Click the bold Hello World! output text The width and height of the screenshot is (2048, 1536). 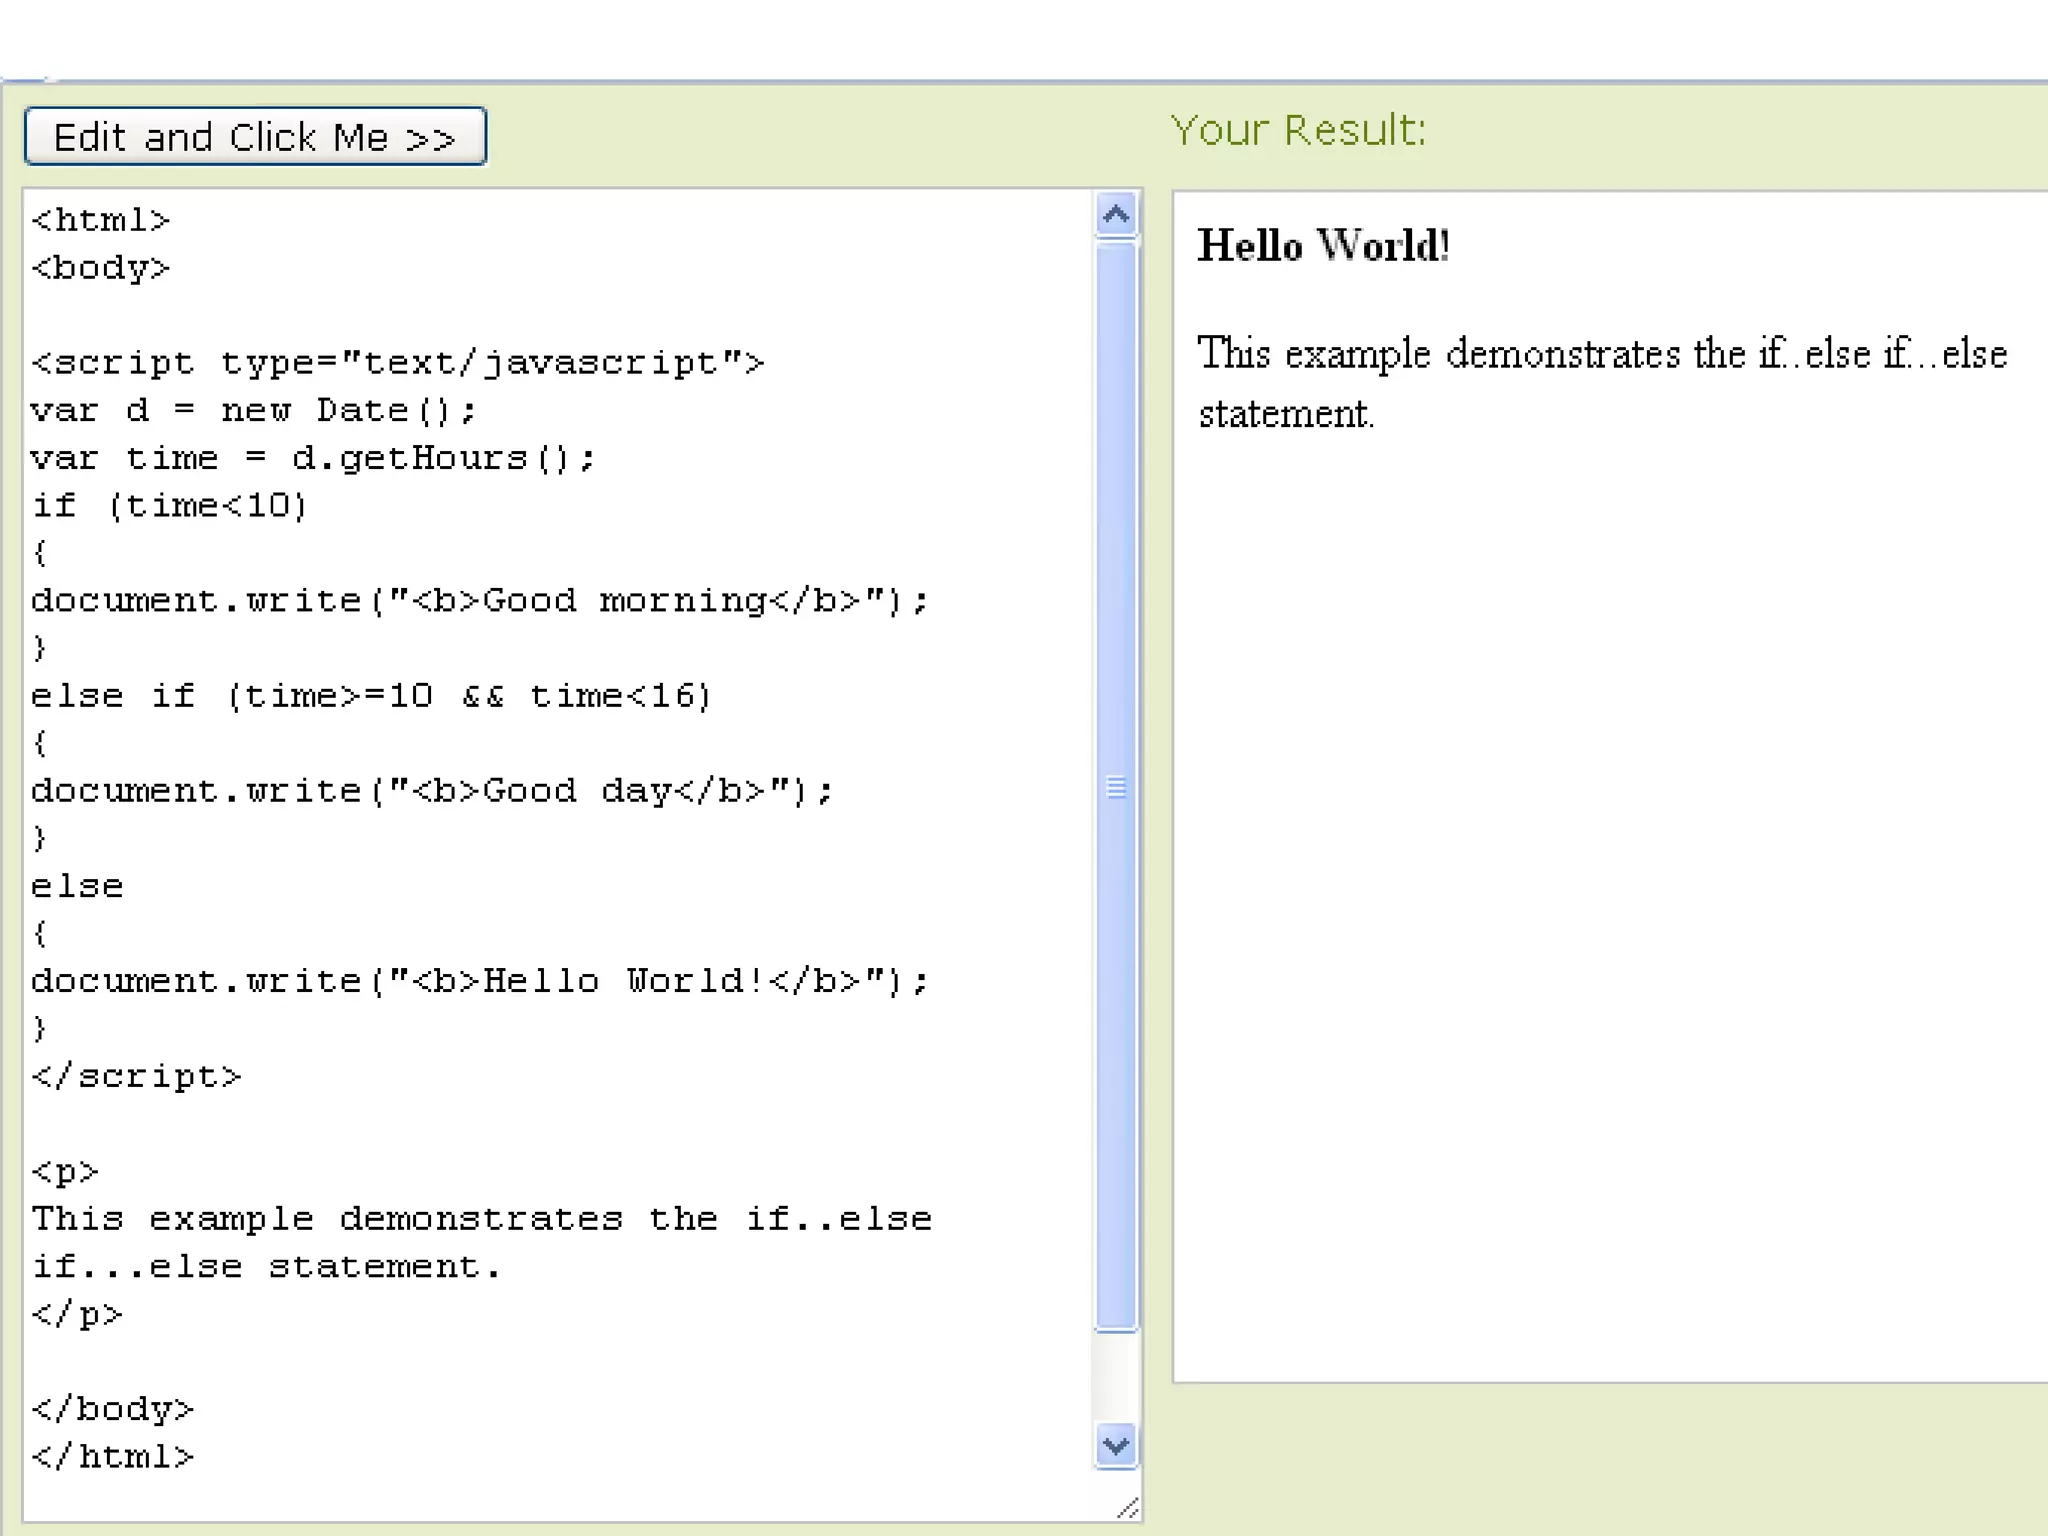[x=1323, y=246]
